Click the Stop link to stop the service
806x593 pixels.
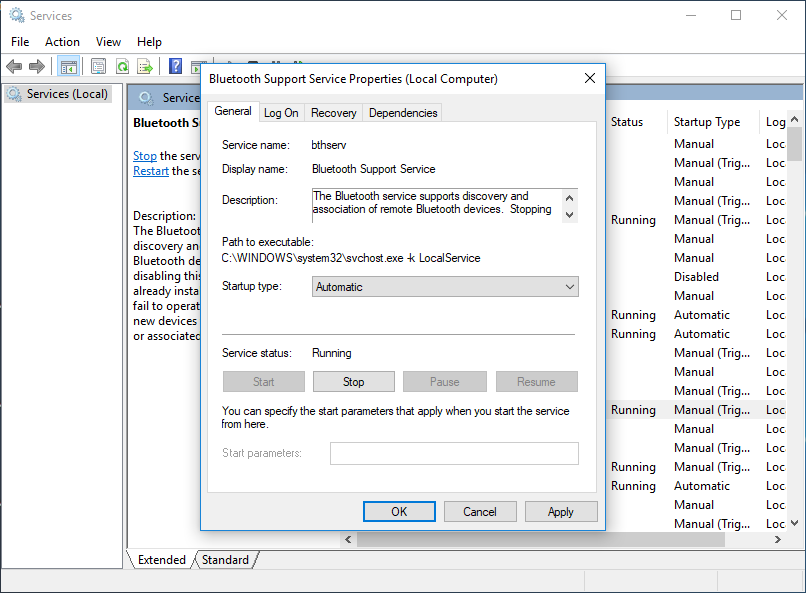145,155
